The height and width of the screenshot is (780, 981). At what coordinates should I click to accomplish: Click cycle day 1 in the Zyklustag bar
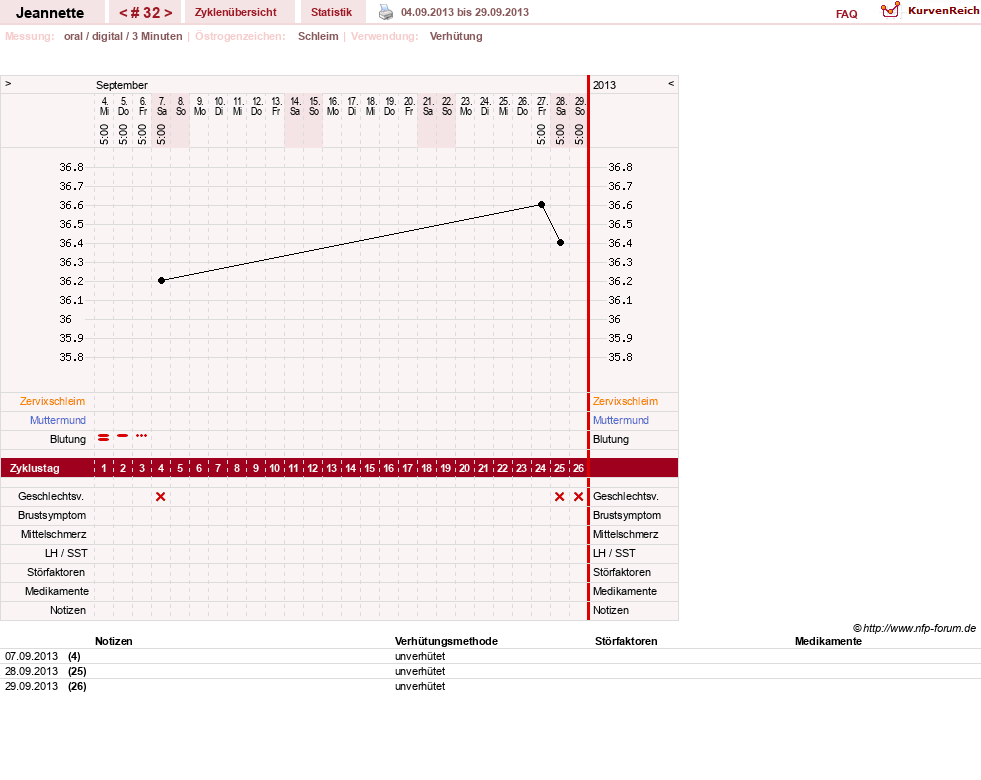coord(104,468)
